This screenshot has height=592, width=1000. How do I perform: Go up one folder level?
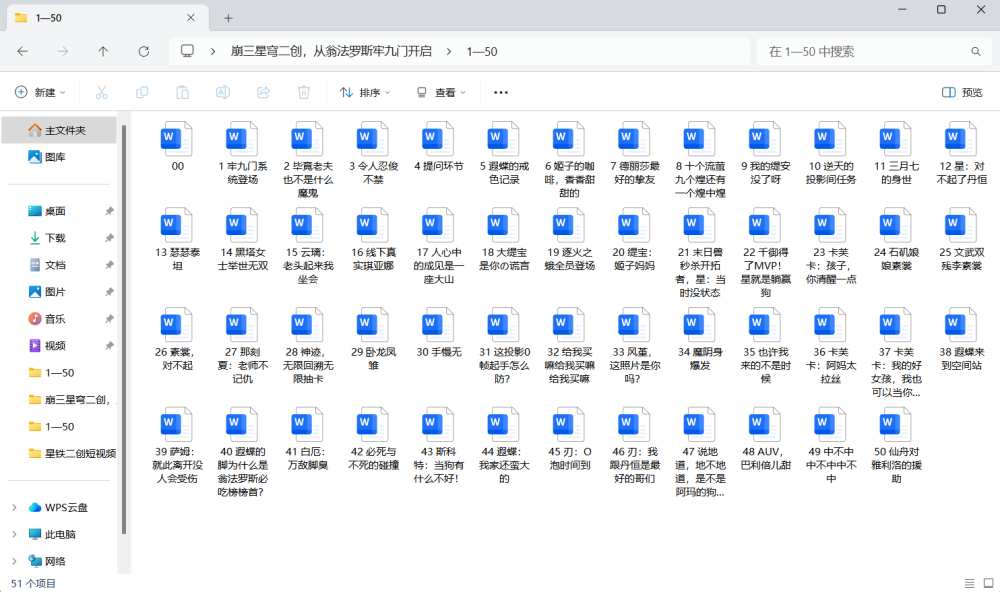point(102,51)
